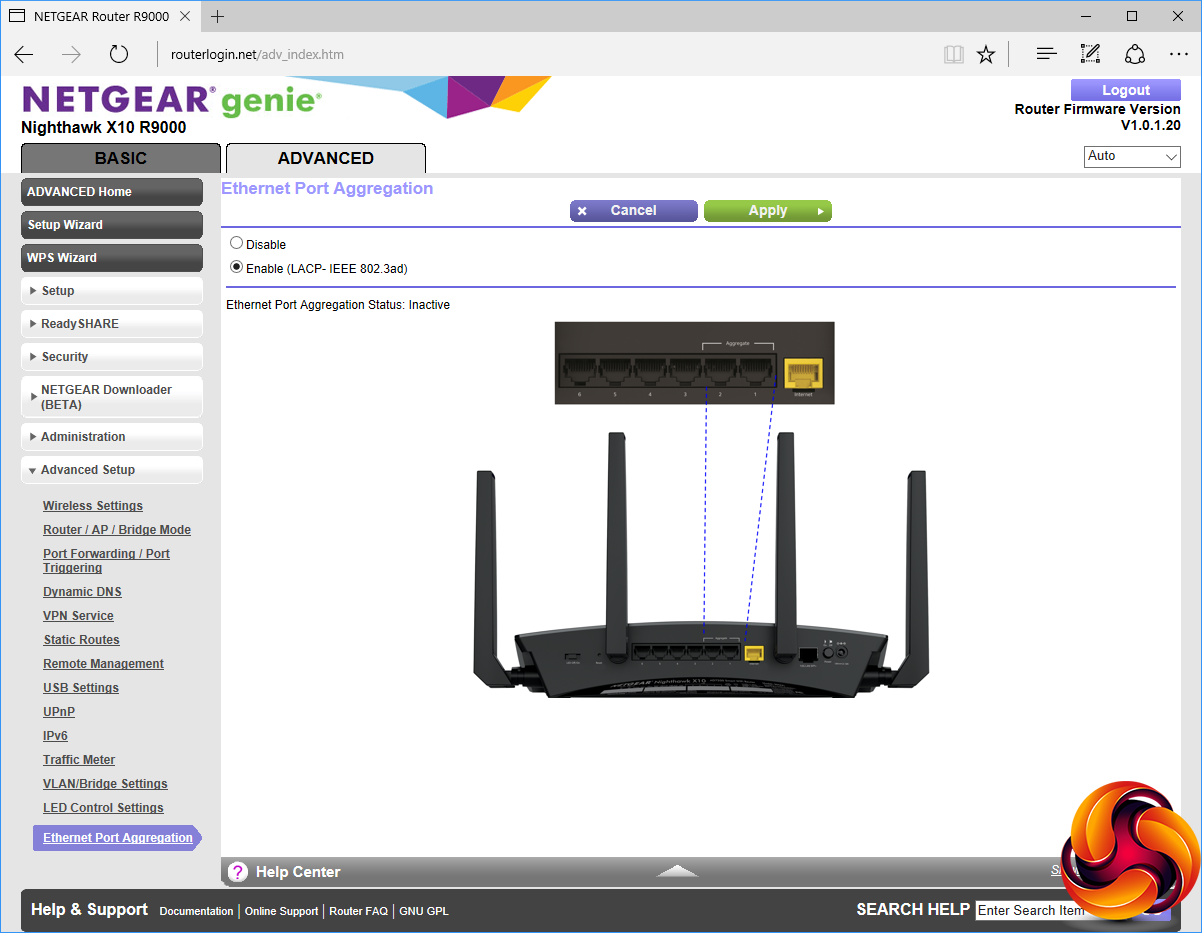This screenshot has height=933, width=1202.
Task: Select the Disable radio button
Action: [x=236, y=243]
